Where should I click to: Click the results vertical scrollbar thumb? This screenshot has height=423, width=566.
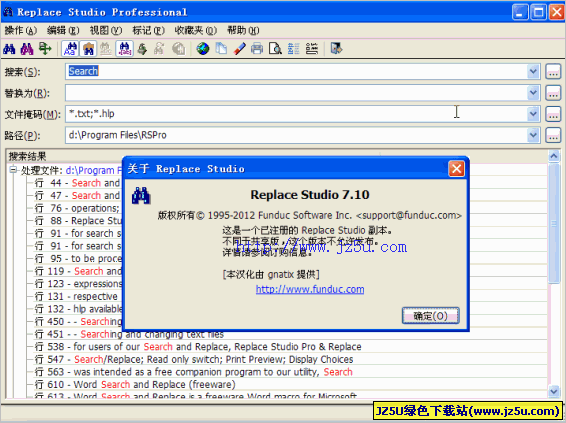click(554, 223)
